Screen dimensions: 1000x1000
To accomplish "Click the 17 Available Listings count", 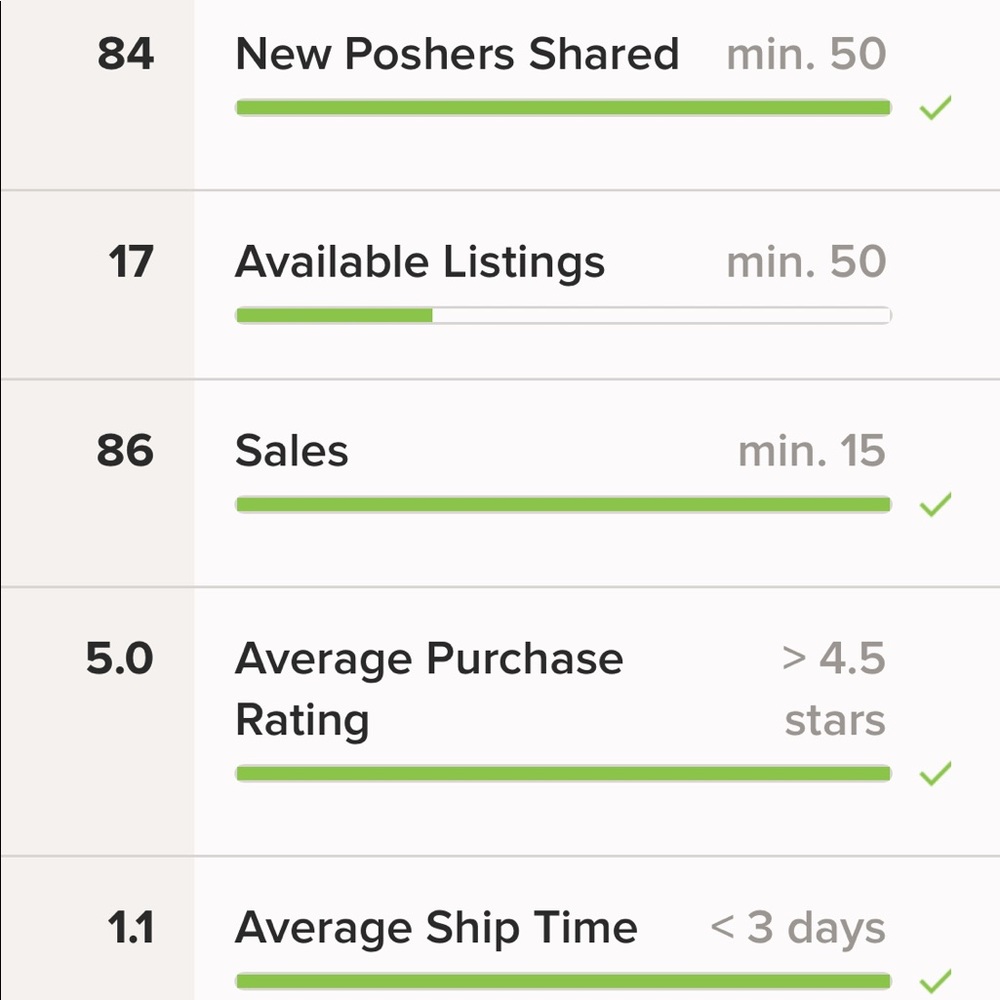I will (131, 263).
